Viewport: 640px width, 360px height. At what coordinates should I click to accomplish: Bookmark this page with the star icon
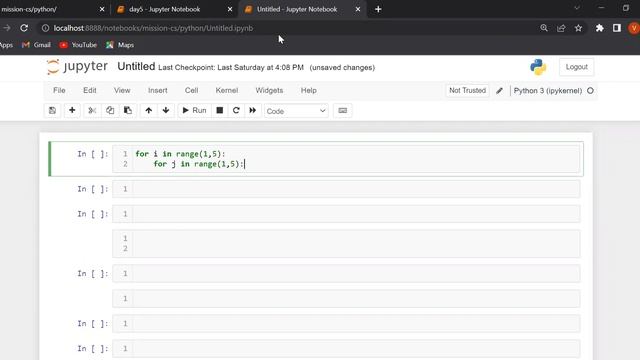coord(578,28)
